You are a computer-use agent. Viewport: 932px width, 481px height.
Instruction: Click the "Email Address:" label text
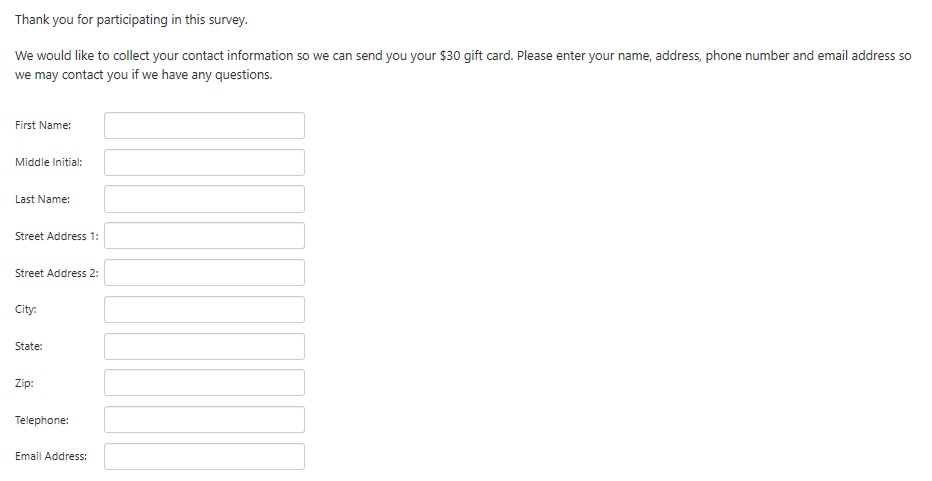51,457
